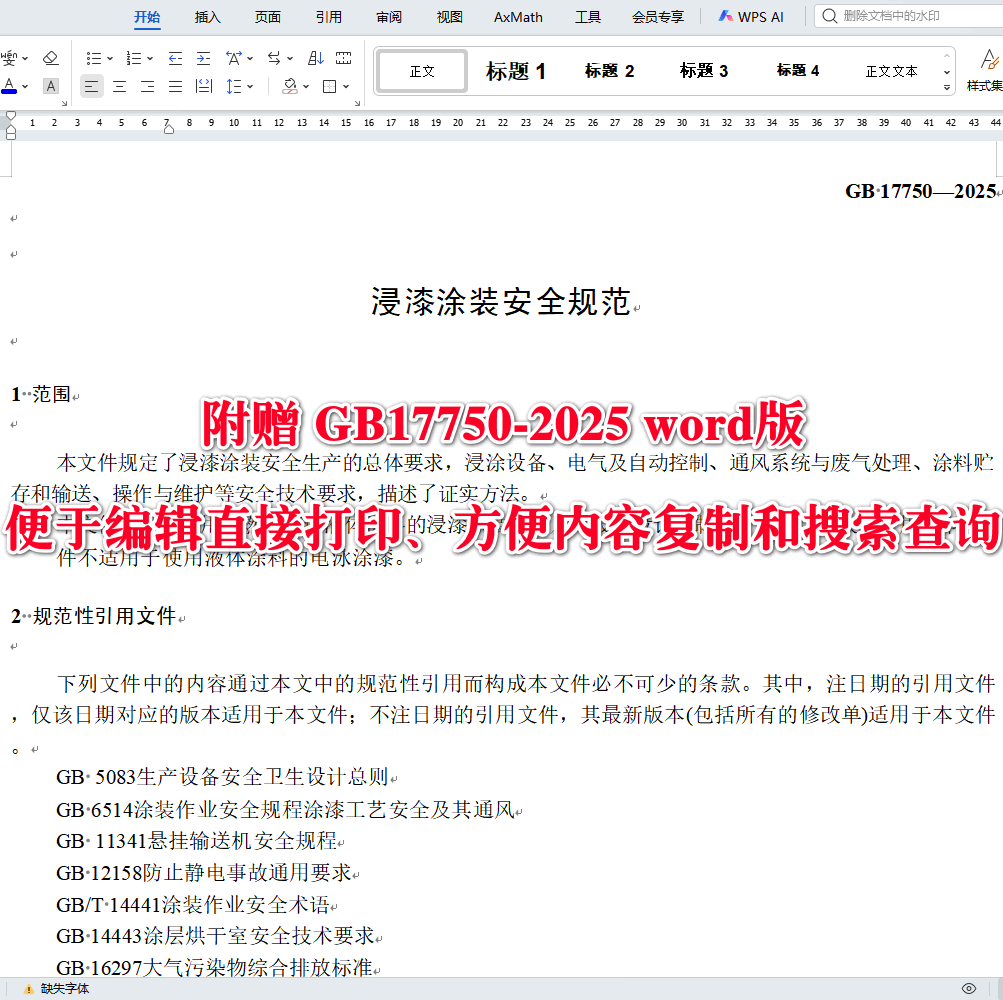Apply the 标题 1 style
1003x1000 pixels.
(x=515, y=70)
